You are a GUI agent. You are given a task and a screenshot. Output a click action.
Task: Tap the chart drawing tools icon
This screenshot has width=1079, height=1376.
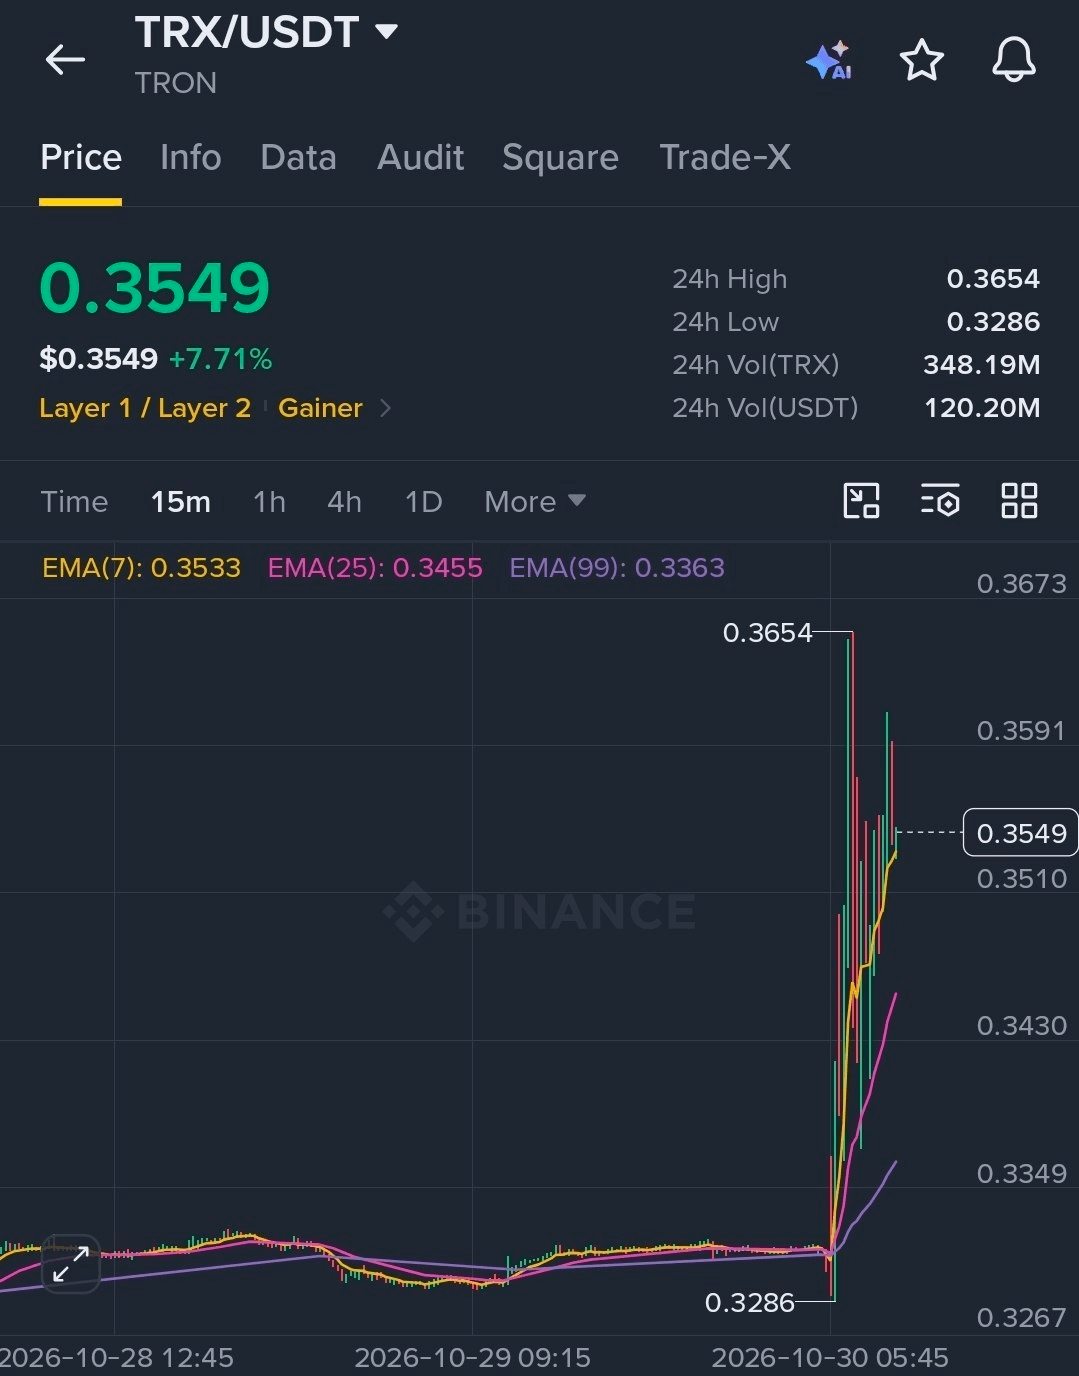(861, 500)
